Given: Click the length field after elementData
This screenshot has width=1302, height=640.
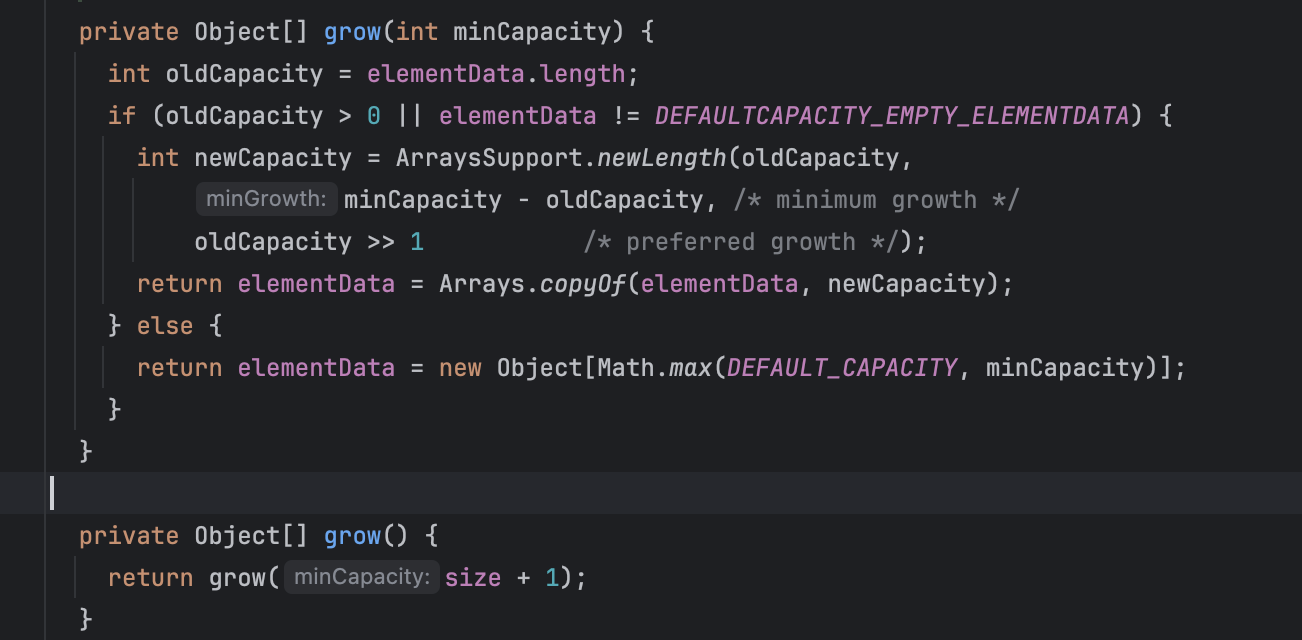Looking at the screenshot, I should tap(582, 74).
